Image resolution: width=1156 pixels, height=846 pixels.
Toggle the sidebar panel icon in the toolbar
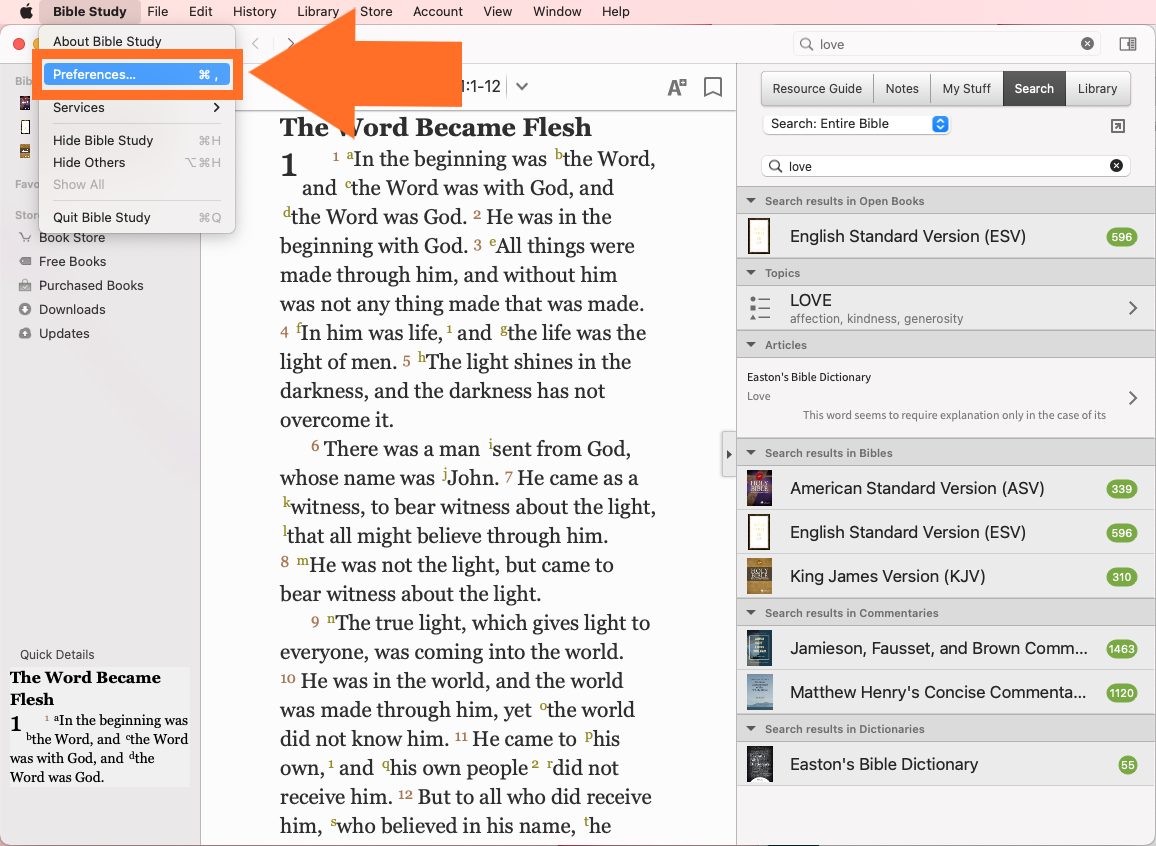tap(1127, 44)
